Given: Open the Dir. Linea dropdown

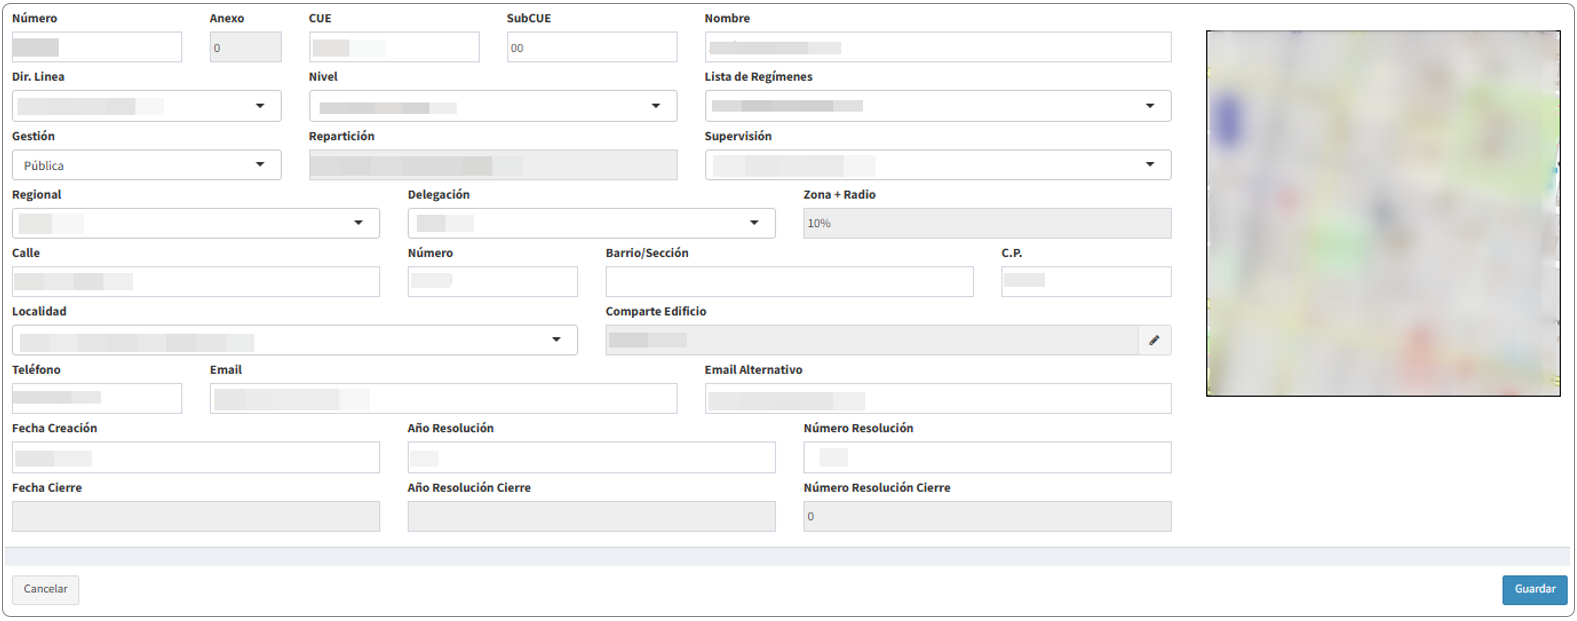Looking at the screenshot, I should [x=146, y=106].
